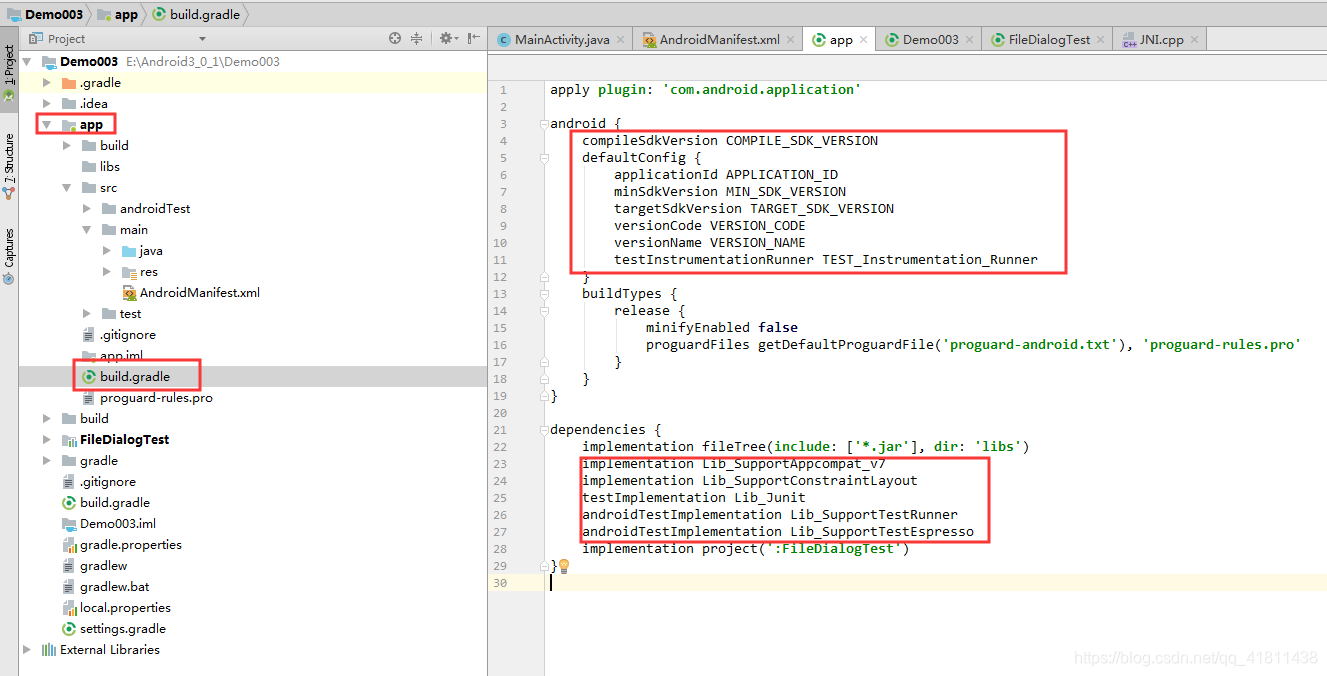Click the intention light bulb near line 29
Viewport: 1327px width, 676px height.
coord(565,565)
